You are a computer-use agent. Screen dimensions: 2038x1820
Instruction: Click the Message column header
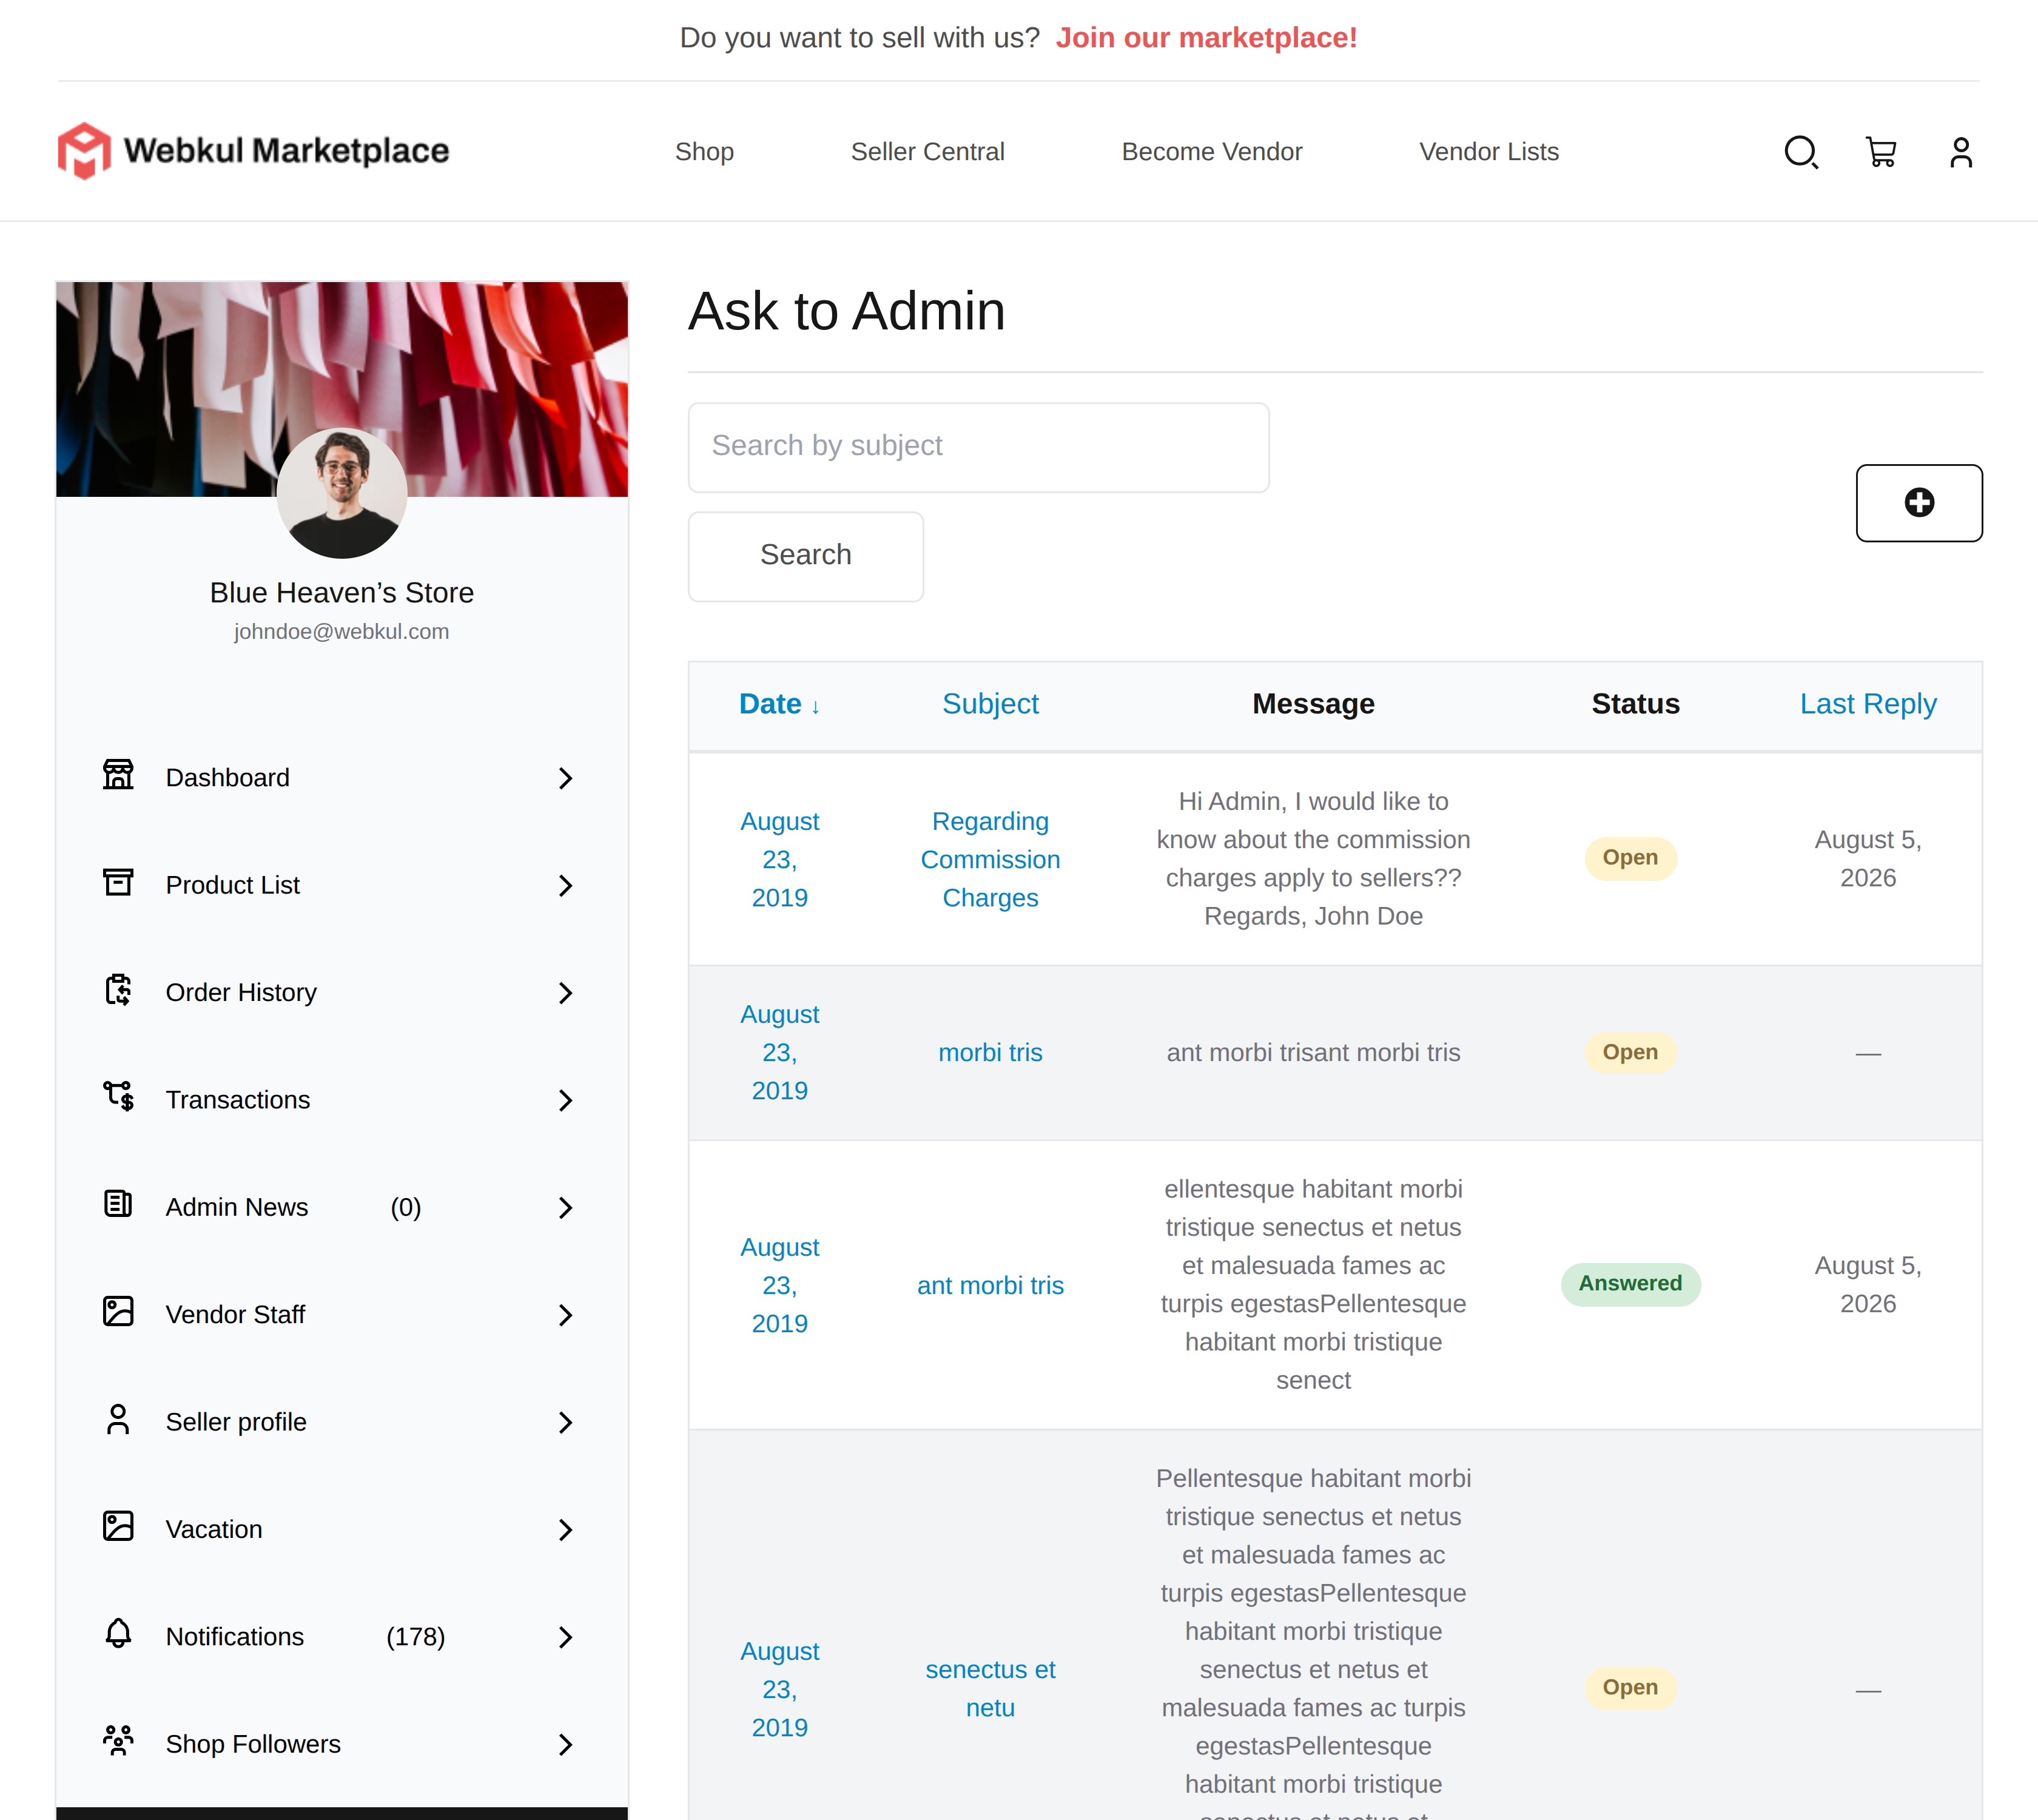point(1313,704)
